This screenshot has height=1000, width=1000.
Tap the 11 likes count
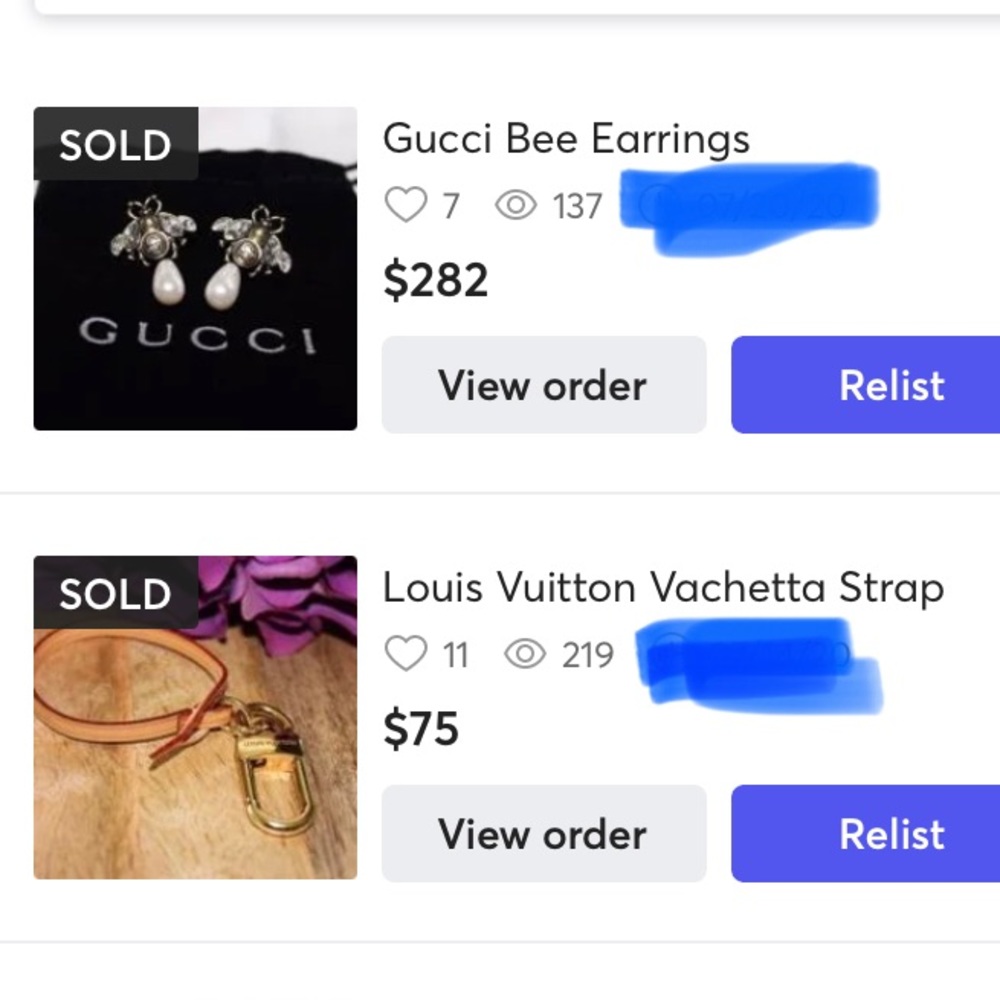455,655
